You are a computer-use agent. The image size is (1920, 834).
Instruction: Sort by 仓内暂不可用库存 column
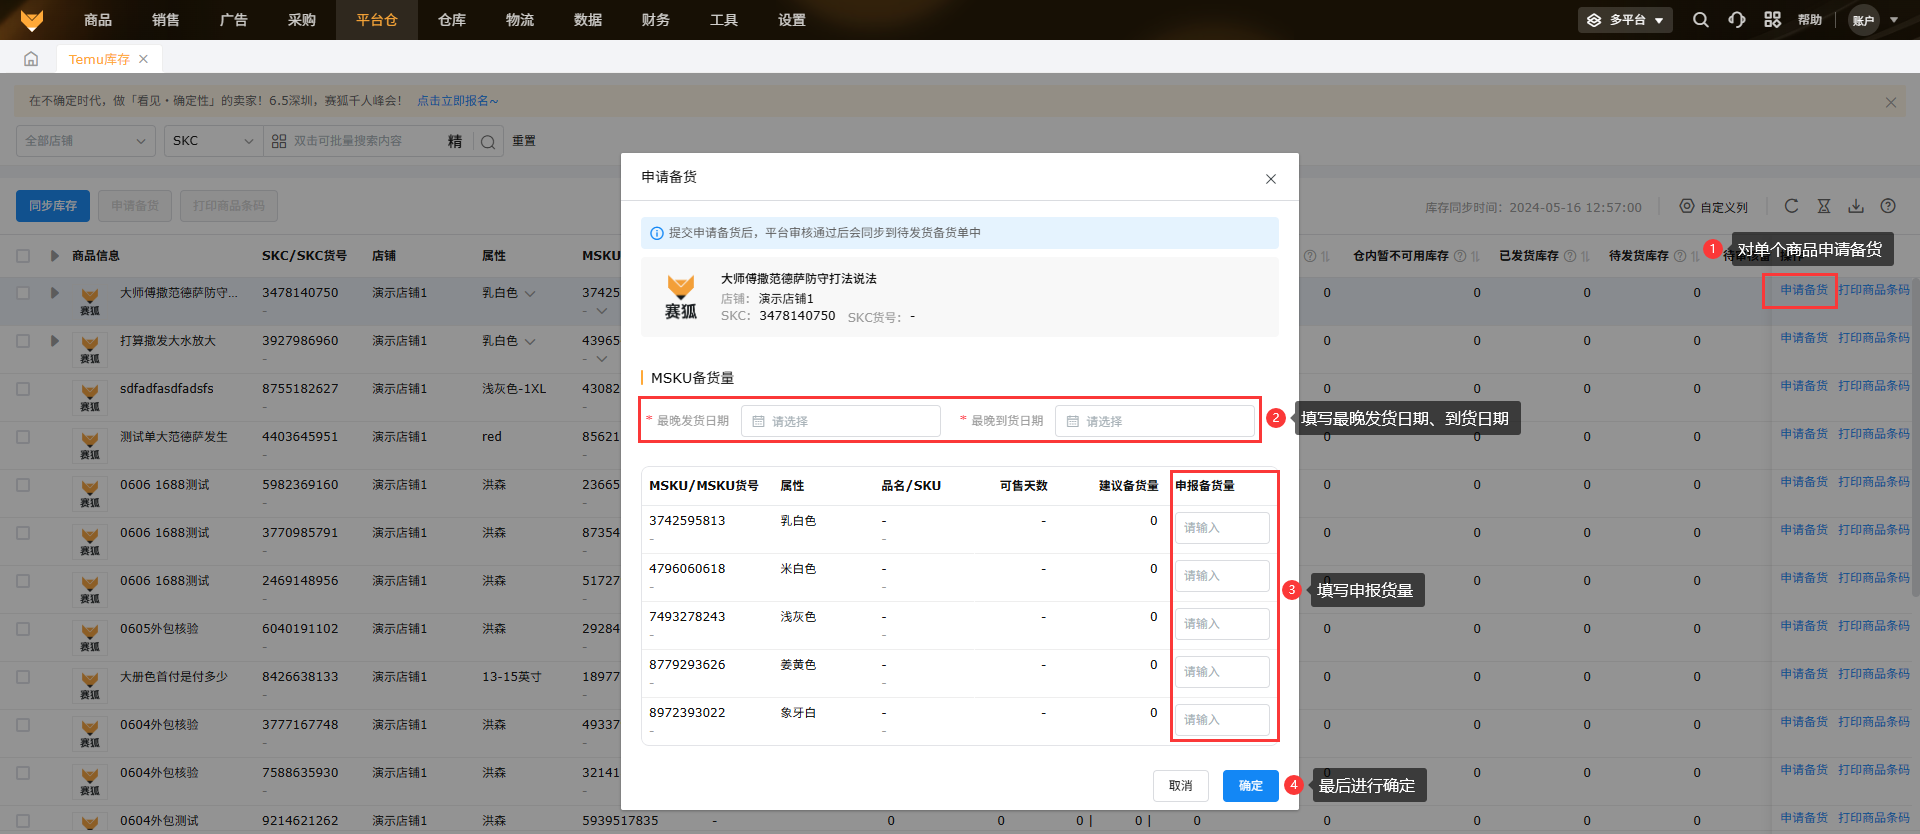tap(1476, 256)
